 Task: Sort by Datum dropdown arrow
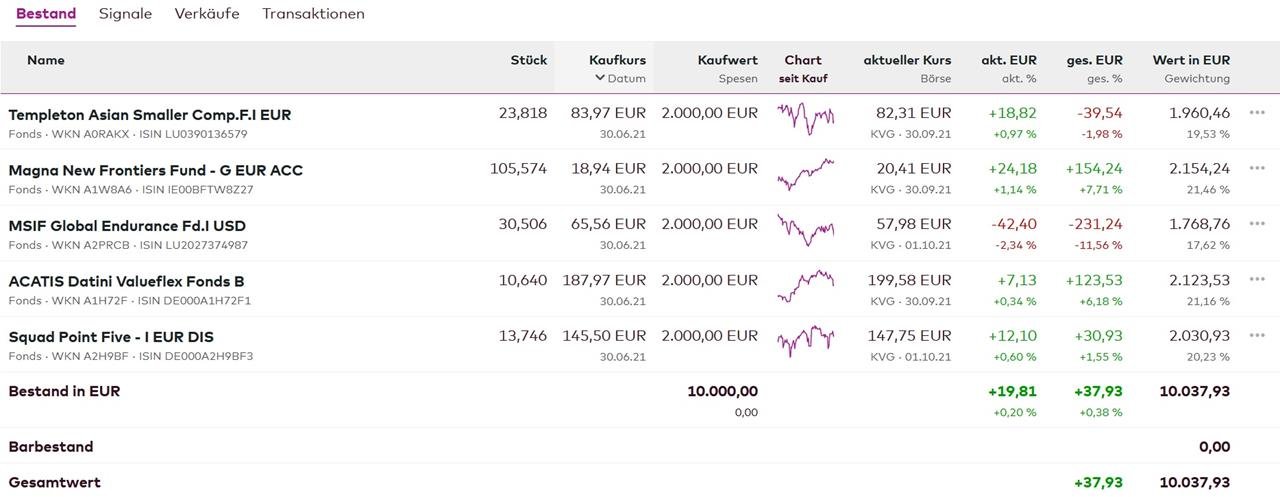point(600,78)
